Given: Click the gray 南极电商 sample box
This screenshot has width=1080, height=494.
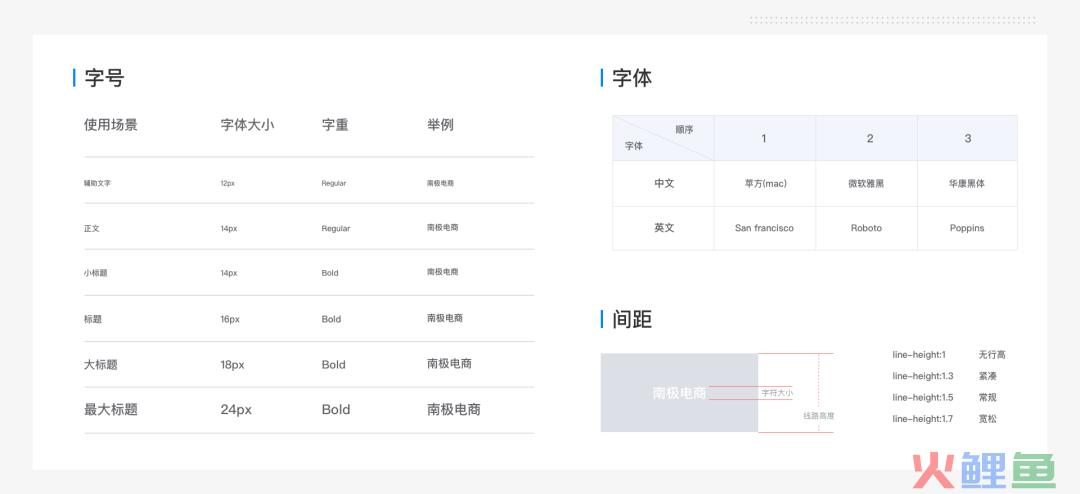Looking at the screenshot, I should pos(679,393).
